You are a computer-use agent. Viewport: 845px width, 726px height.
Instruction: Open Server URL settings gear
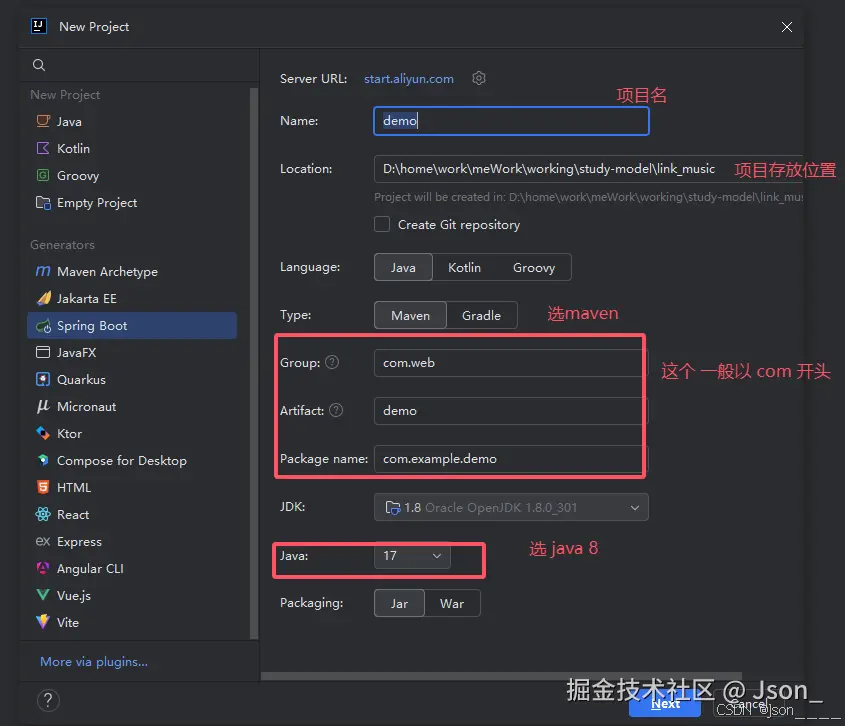click(x=479, y=78)
